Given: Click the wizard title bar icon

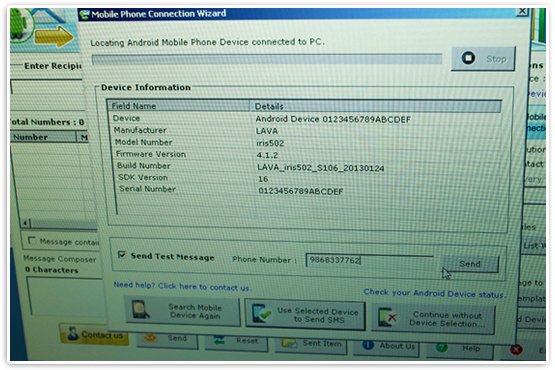Looking at the screenshot, I should [x=84, y=15].
